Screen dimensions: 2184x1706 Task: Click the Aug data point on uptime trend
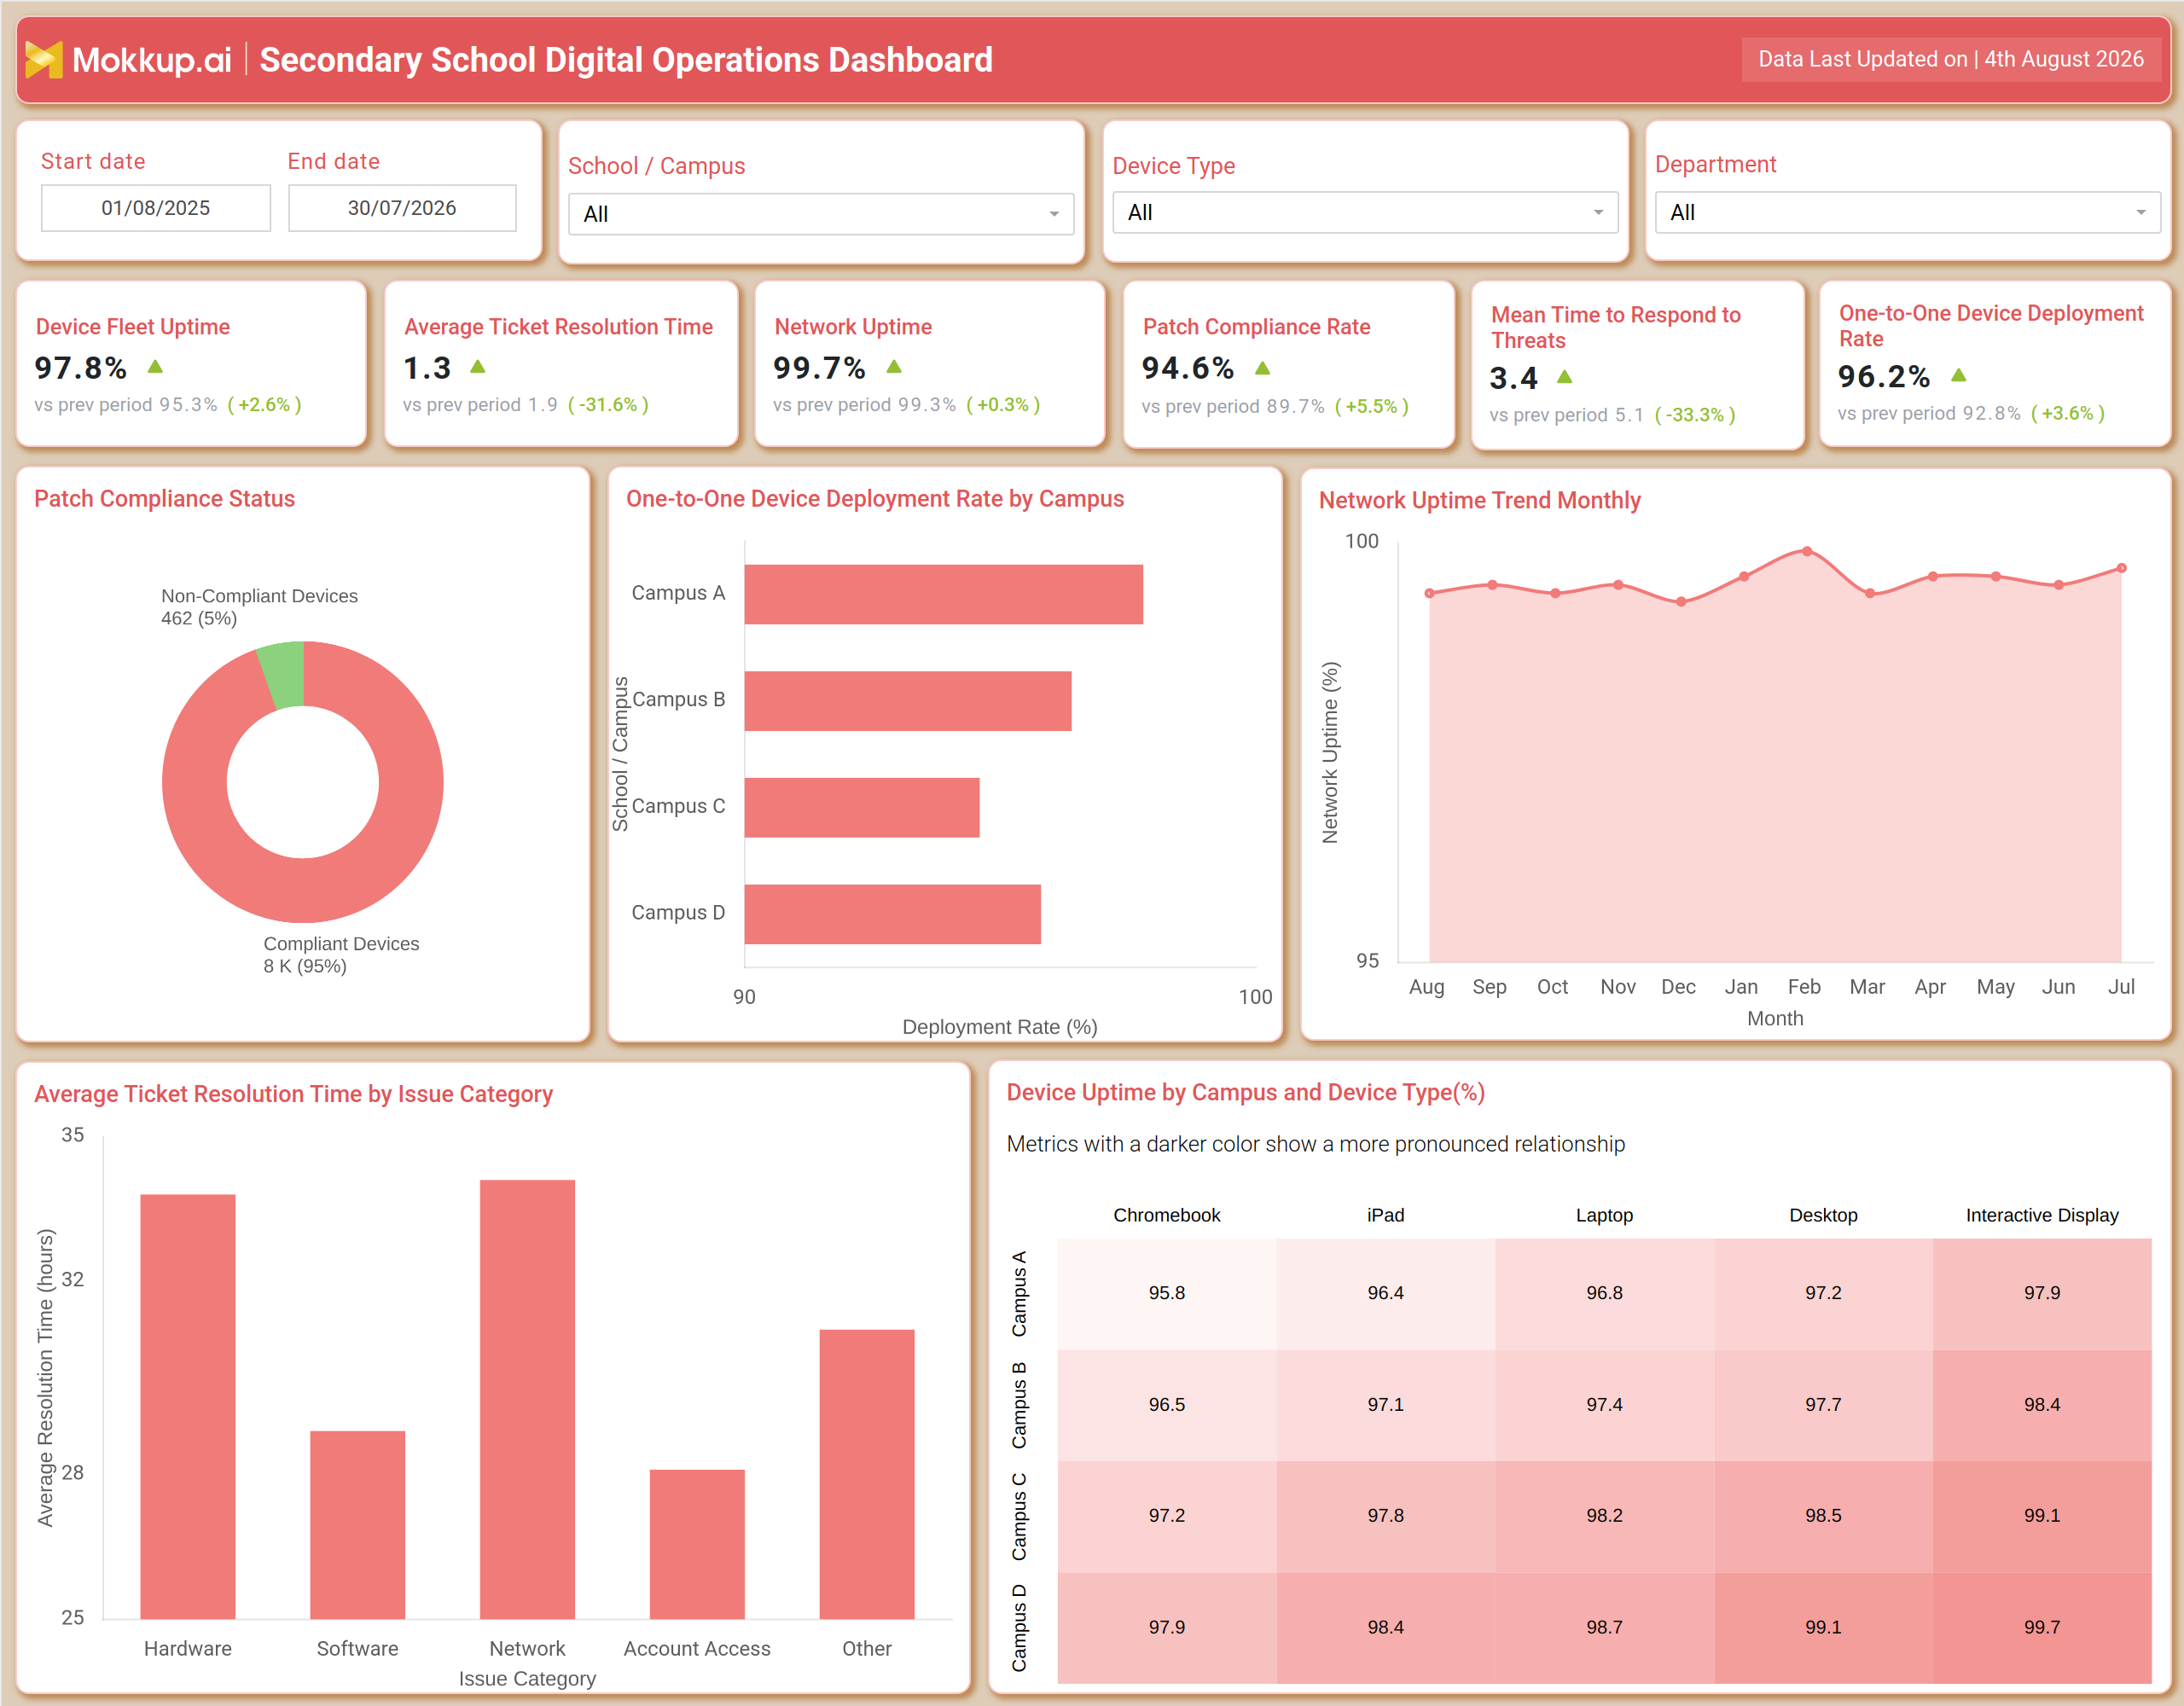(1430, 593)
